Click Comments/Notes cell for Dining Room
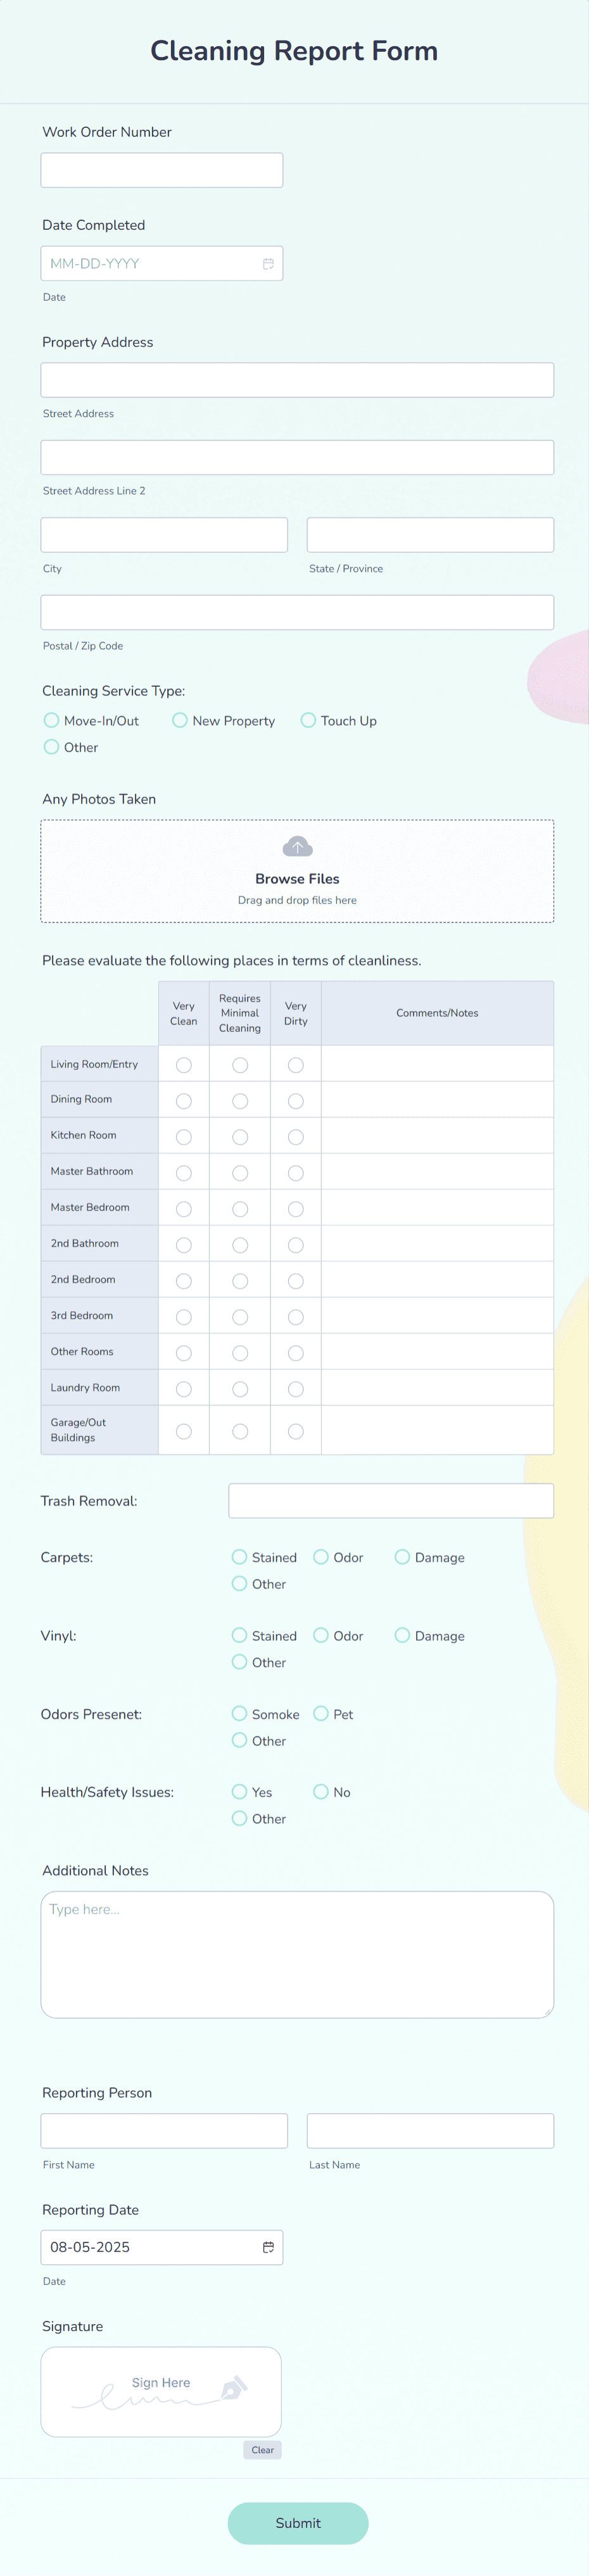The width and height of the screenshot is (589, 2576). pyautogui.click(x=437, y=1100)
